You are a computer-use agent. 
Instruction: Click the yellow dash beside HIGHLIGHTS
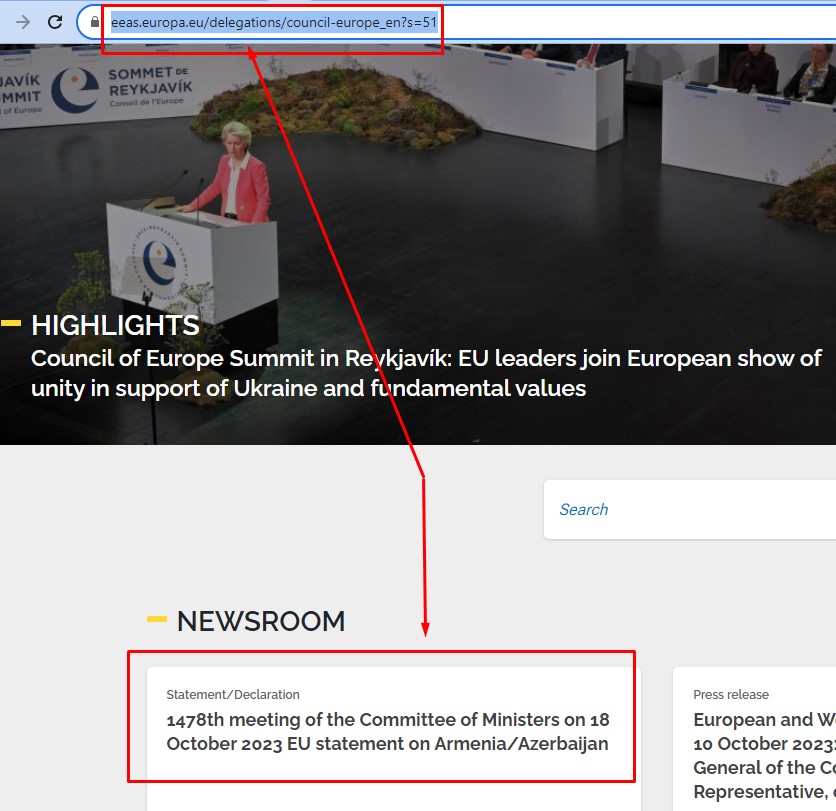tap(12, 323)
